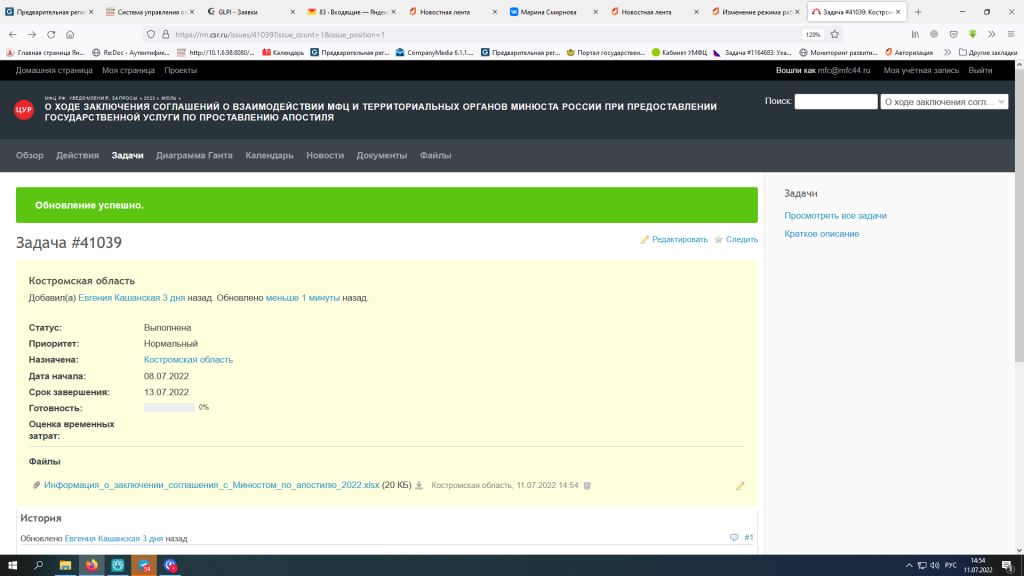Open the project search scope dropdown
The width and height of the screenshot is (1024, 576).
click(x=944, y=102)
